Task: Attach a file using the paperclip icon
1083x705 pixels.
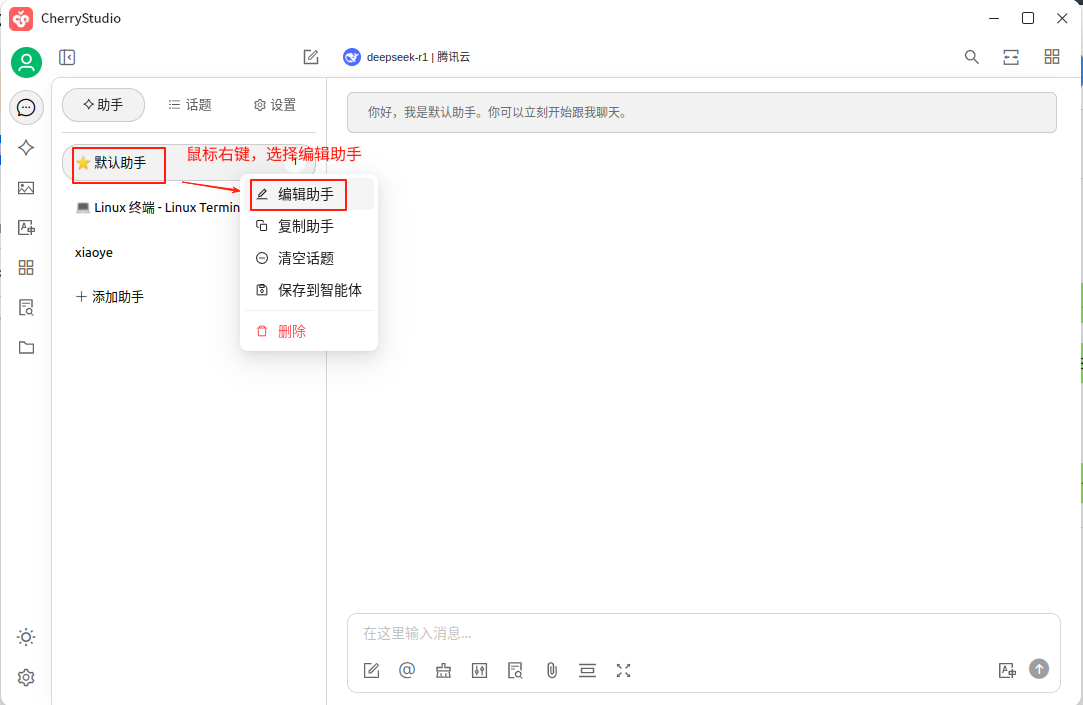Action: click(x=551, y=670)
